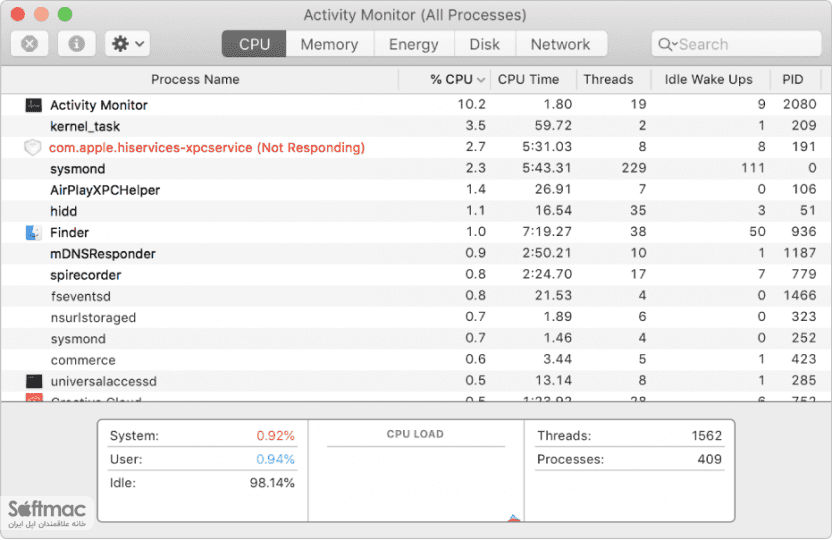Select the Activity Monitor process row
This screenshot has width=832, height=540.
coord(416,105)
